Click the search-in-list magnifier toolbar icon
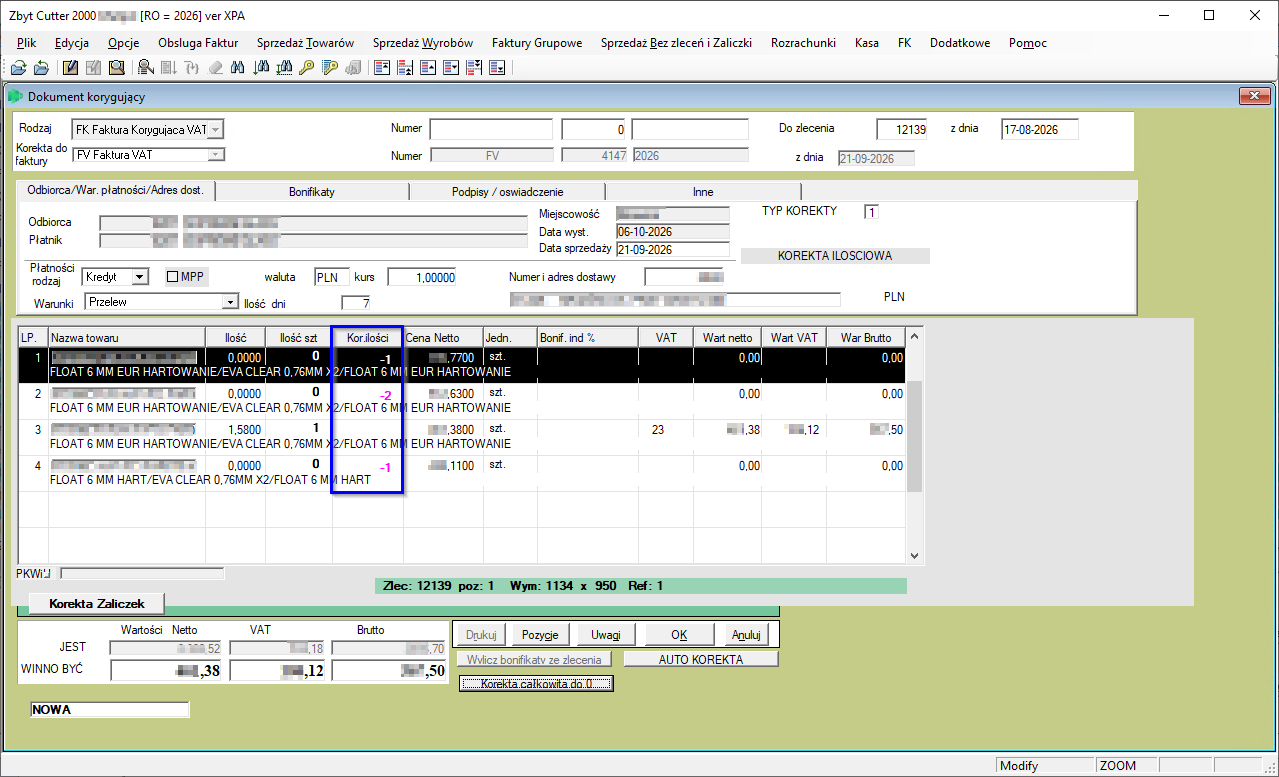The image size is (1279, 777). coord(146,68)
